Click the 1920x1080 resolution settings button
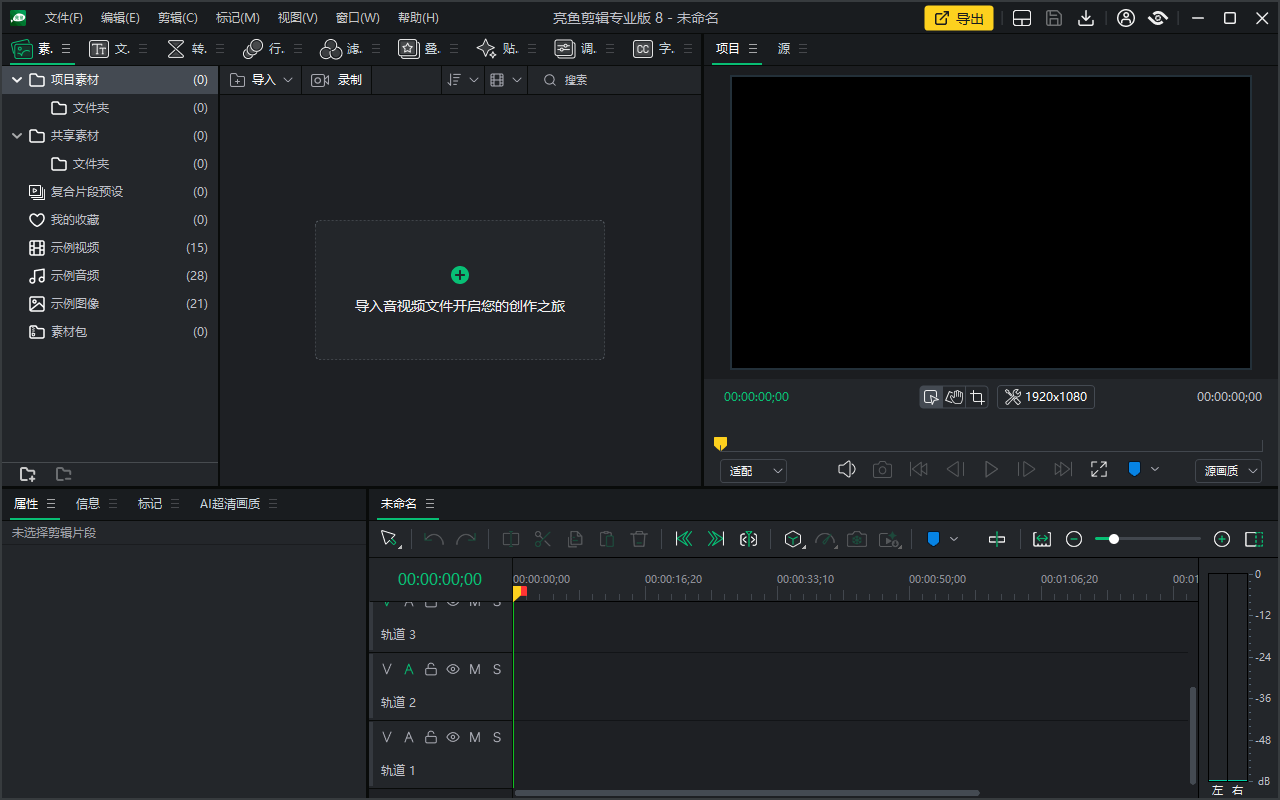Screen dimensions: 1280x800 click(x=1046, y=397)
